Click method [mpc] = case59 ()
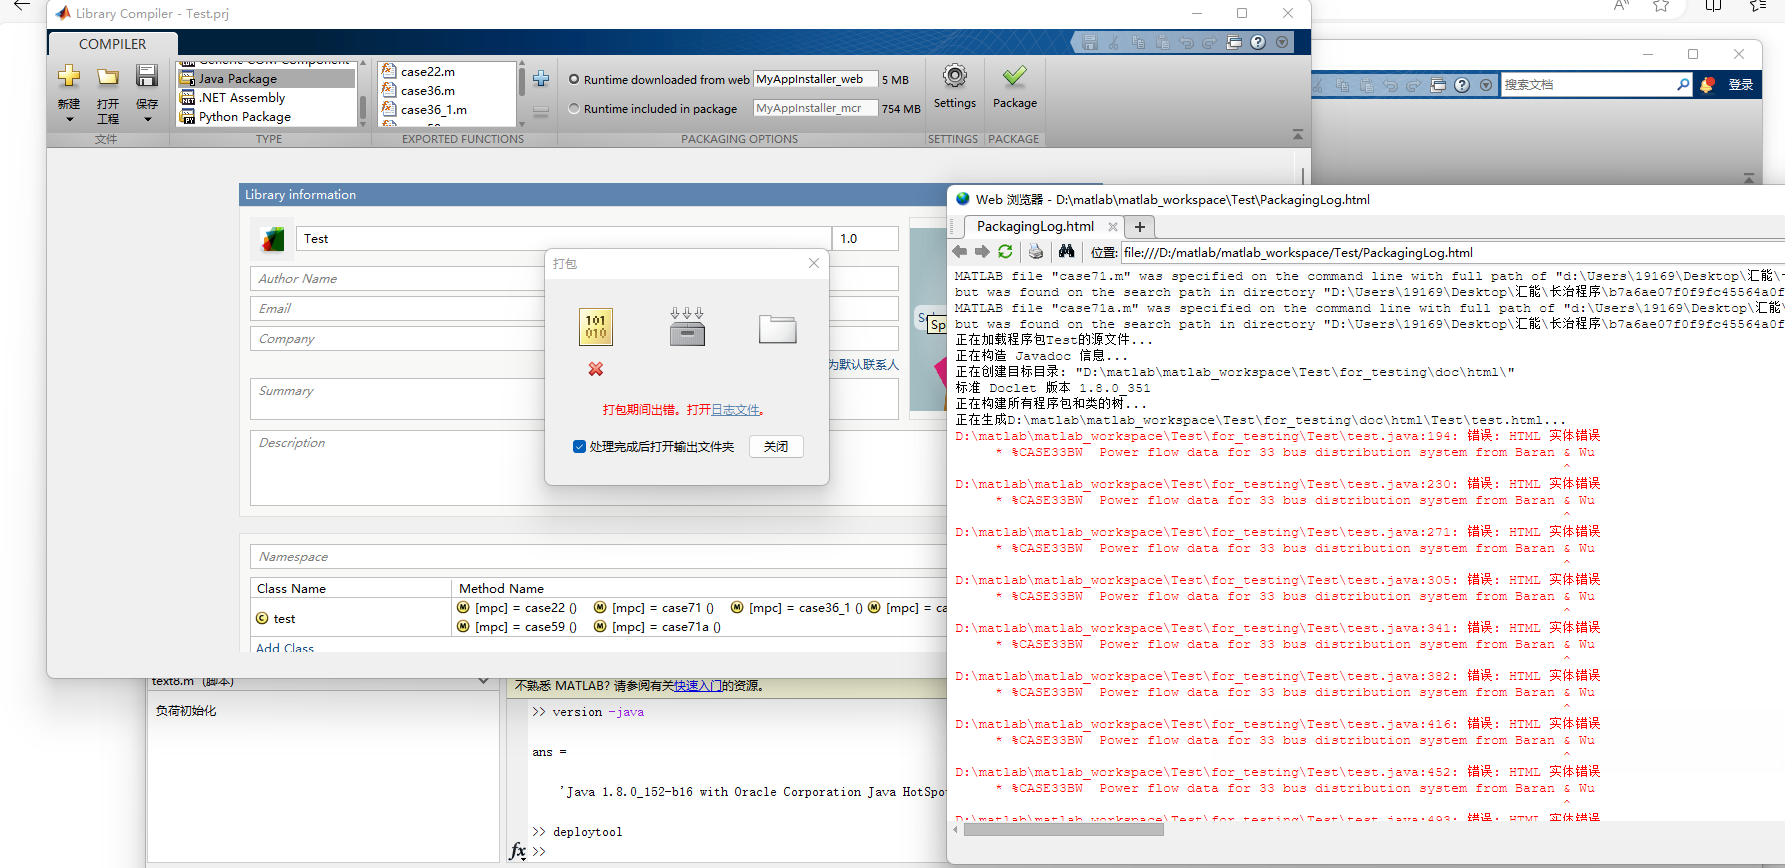This screenshot has width=1785, height=868. pos(517,627)
